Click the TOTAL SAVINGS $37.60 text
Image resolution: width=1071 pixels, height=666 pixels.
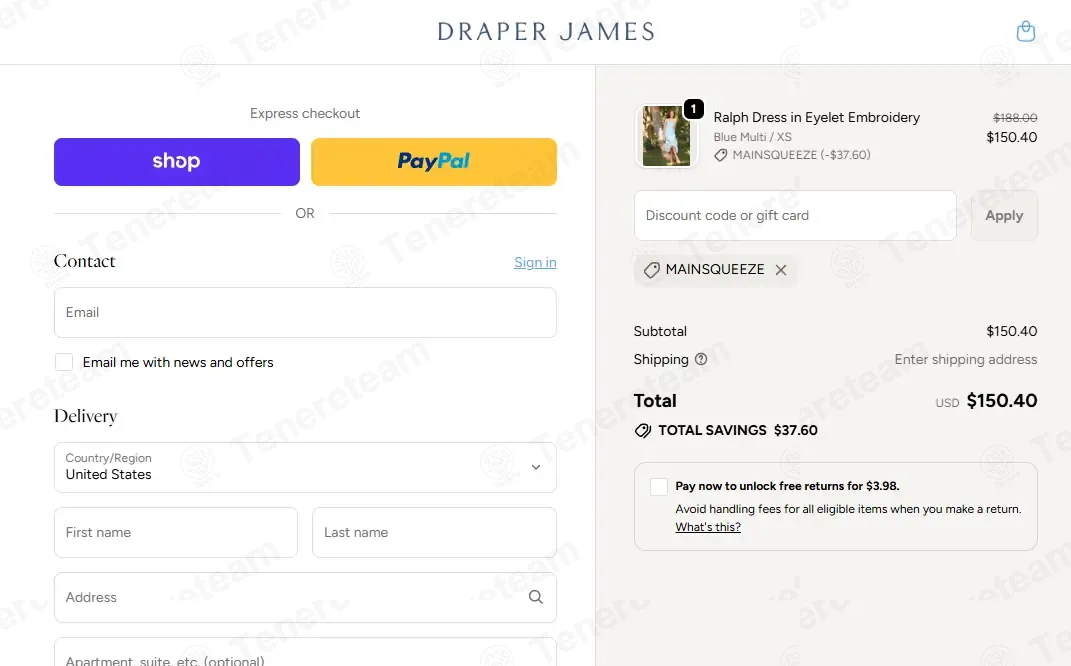[738, 430]
